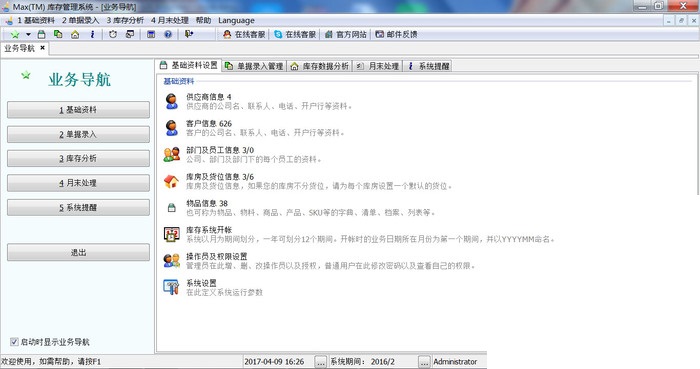Click the document entry copy toolbar icon
The image size is (700, 369).
tap(58, 34)
